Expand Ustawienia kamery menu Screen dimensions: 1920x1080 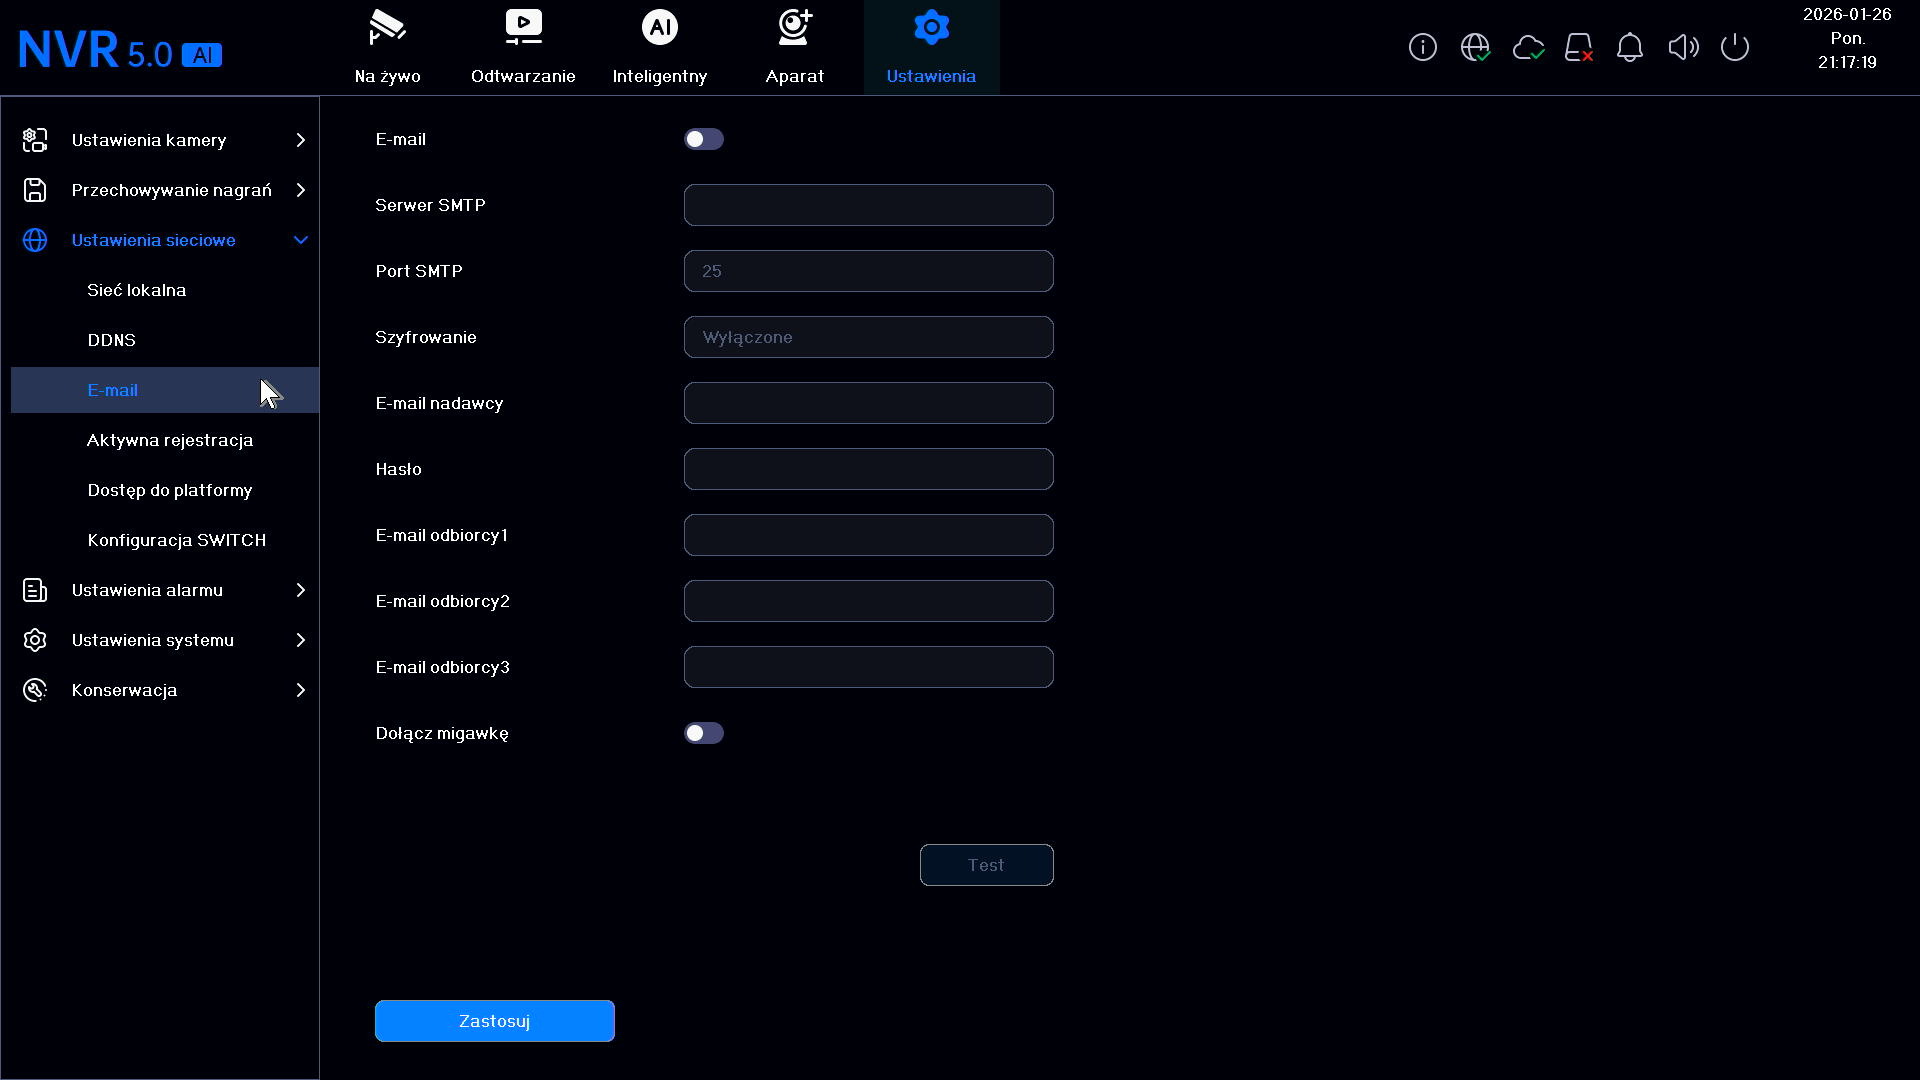165,140
